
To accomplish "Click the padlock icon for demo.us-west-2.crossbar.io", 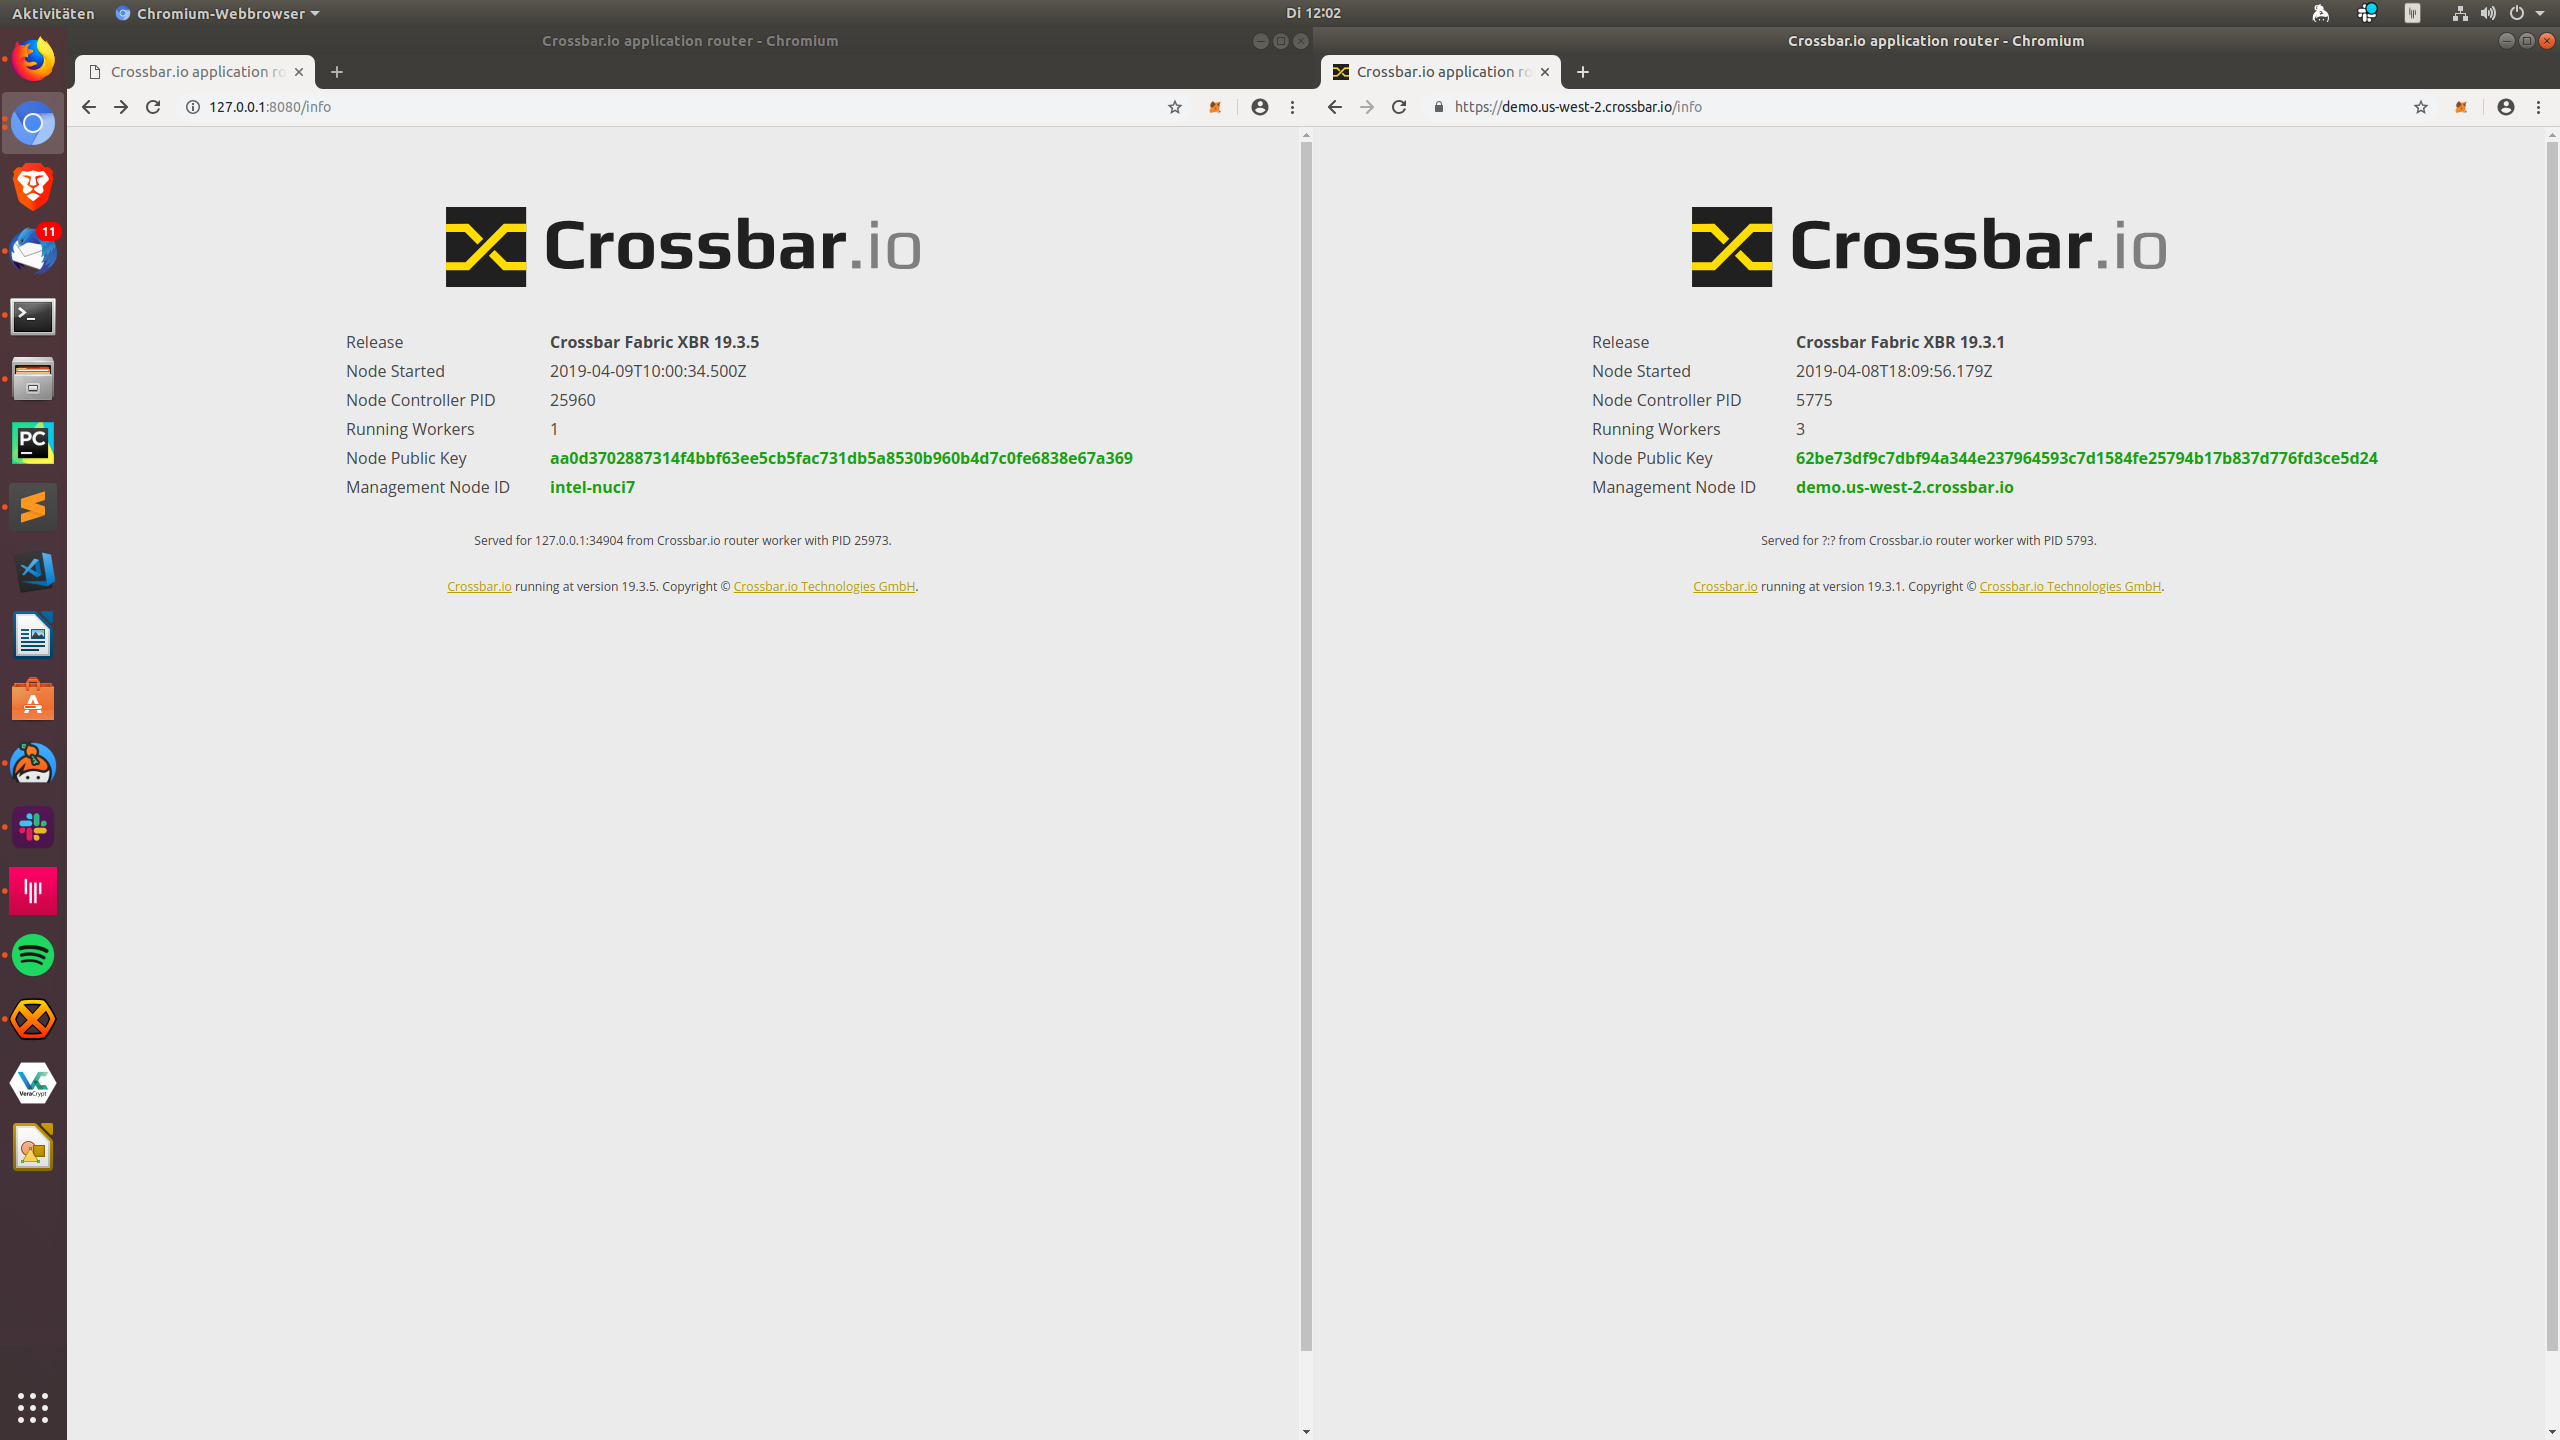I will point(1439,107).
